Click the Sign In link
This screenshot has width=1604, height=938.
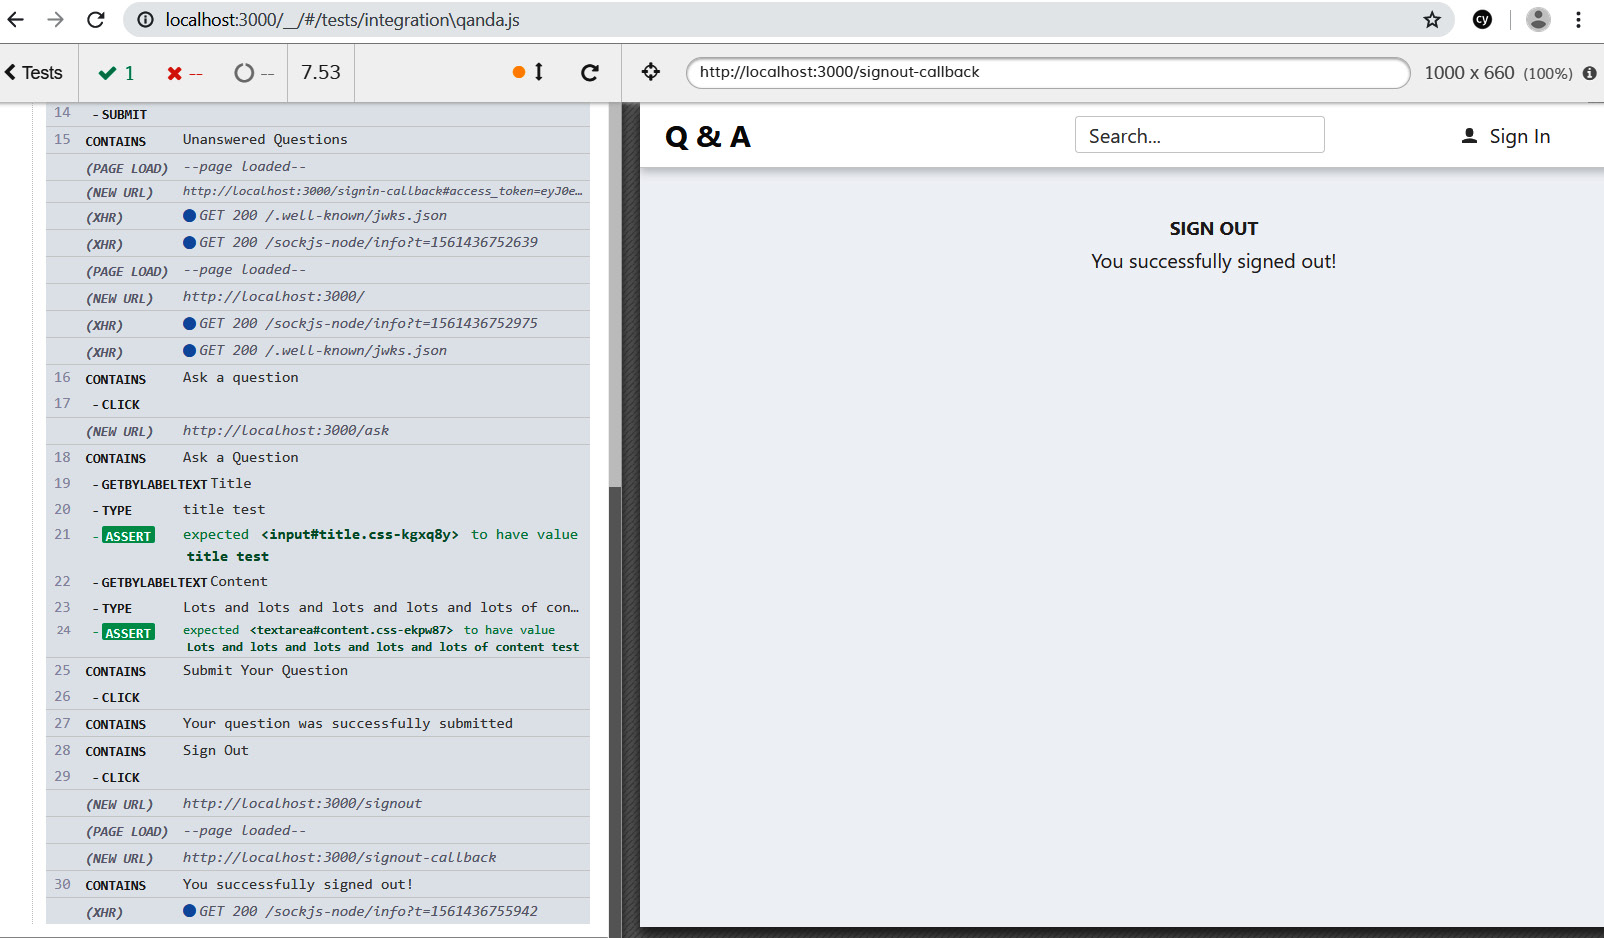pyautogui.click(x=1506, y=136)
